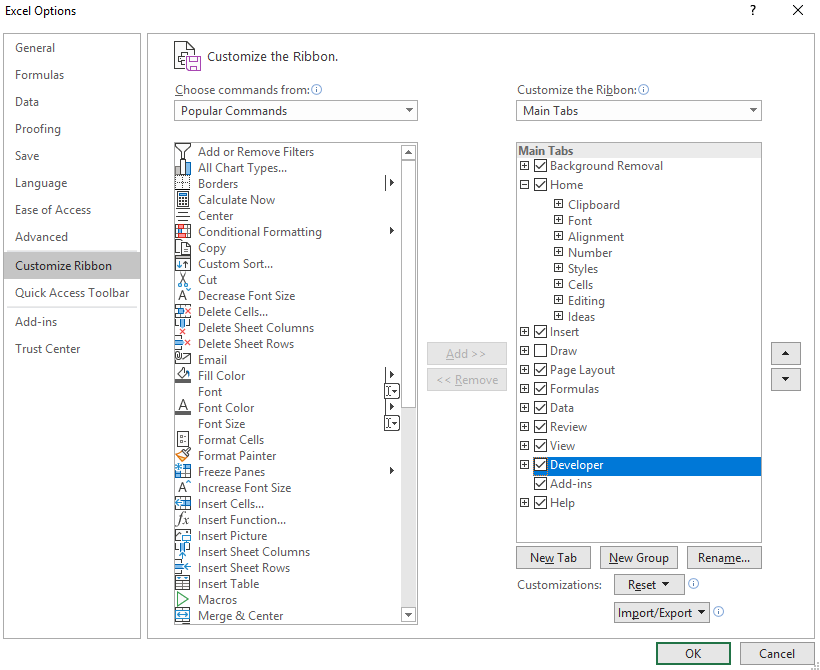Click the Rename... button
The image size is (820, 670).
point(724,558)
